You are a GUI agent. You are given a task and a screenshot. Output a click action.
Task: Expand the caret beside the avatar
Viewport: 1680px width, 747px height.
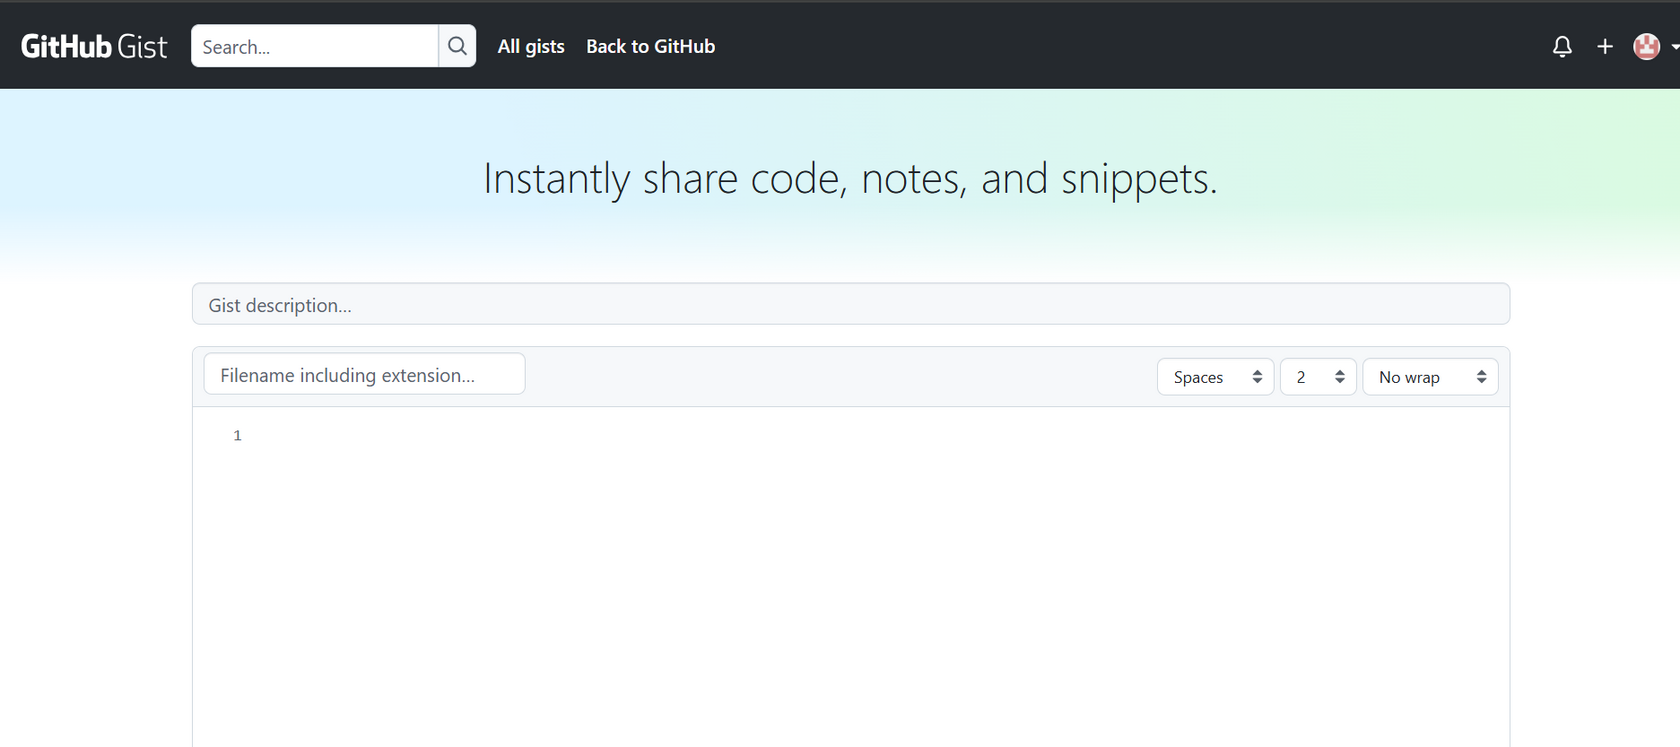pyautogui.click(x=1674, y=46)
